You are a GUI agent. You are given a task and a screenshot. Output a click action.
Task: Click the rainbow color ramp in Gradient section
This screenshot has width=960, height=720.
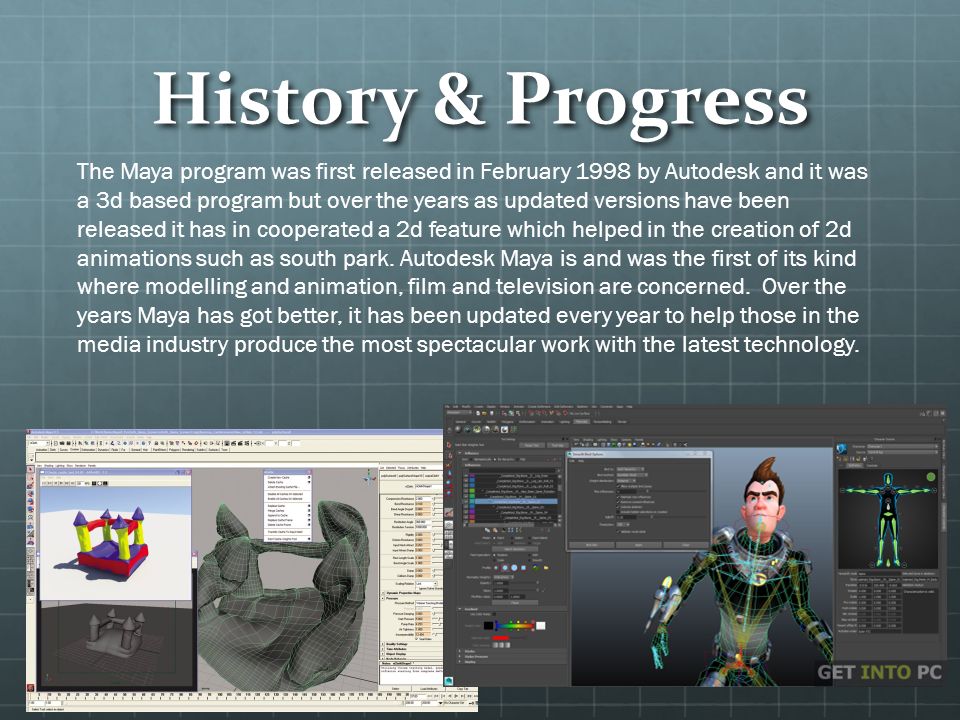(x=514, y=626)
